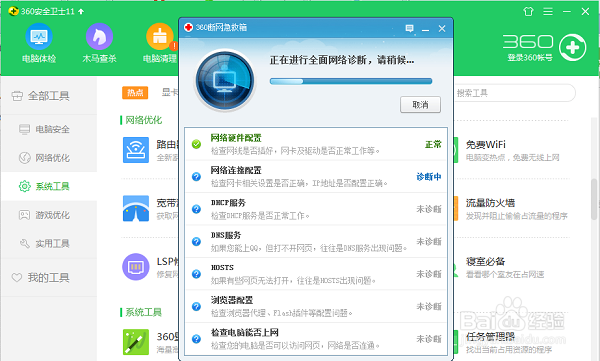Click the feedback icon in the 断网急救箱 dialog
600x361 pixels.
tap(409, 29)
